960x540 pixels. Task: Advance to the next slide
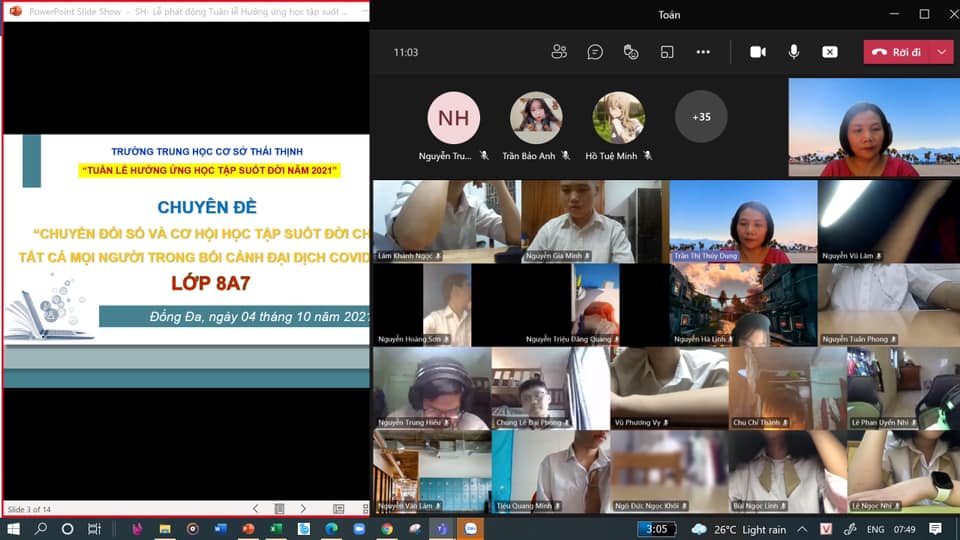[303, 509]
